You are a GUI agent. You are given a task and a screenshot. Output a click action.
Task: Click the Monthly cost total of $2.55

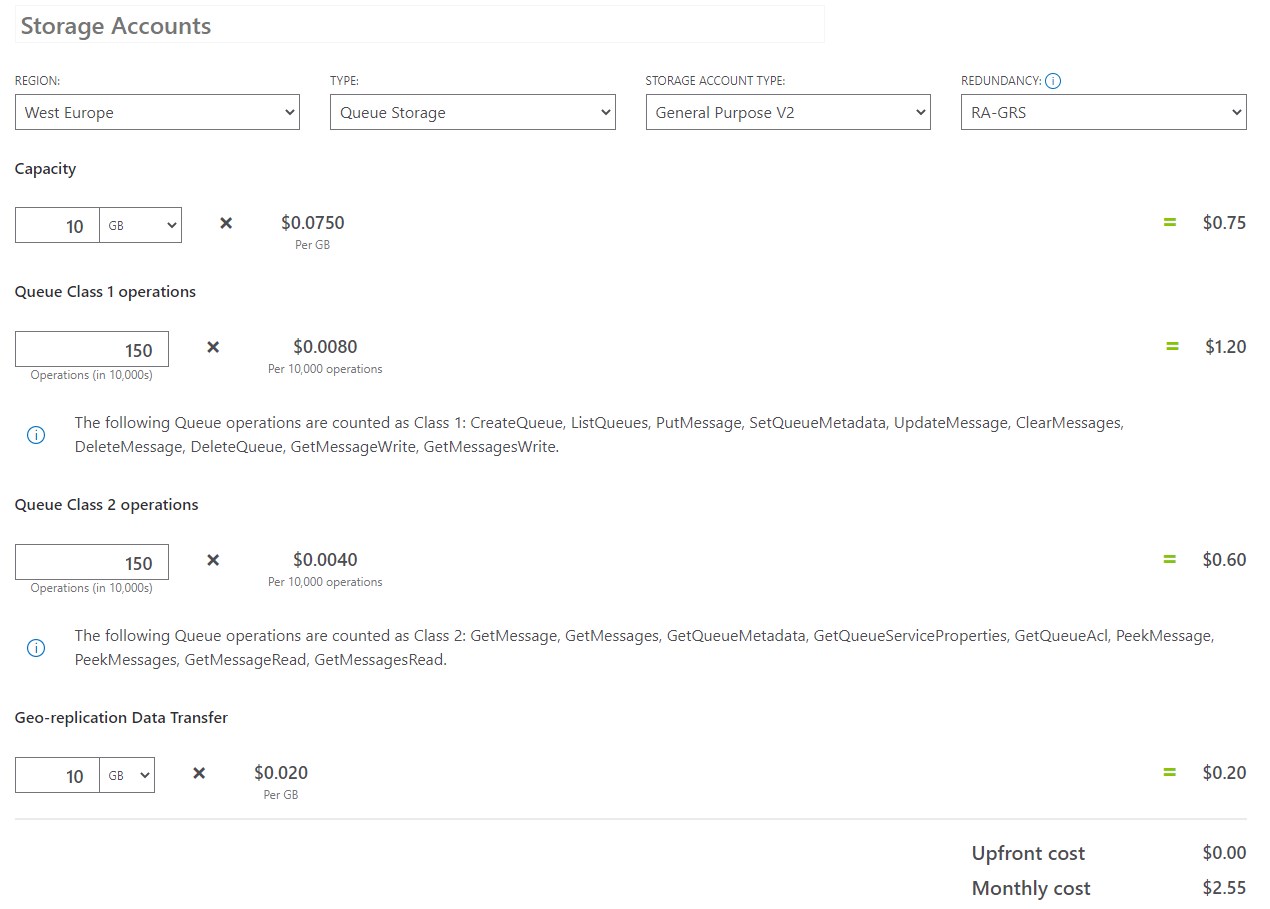click(1224, 888)
